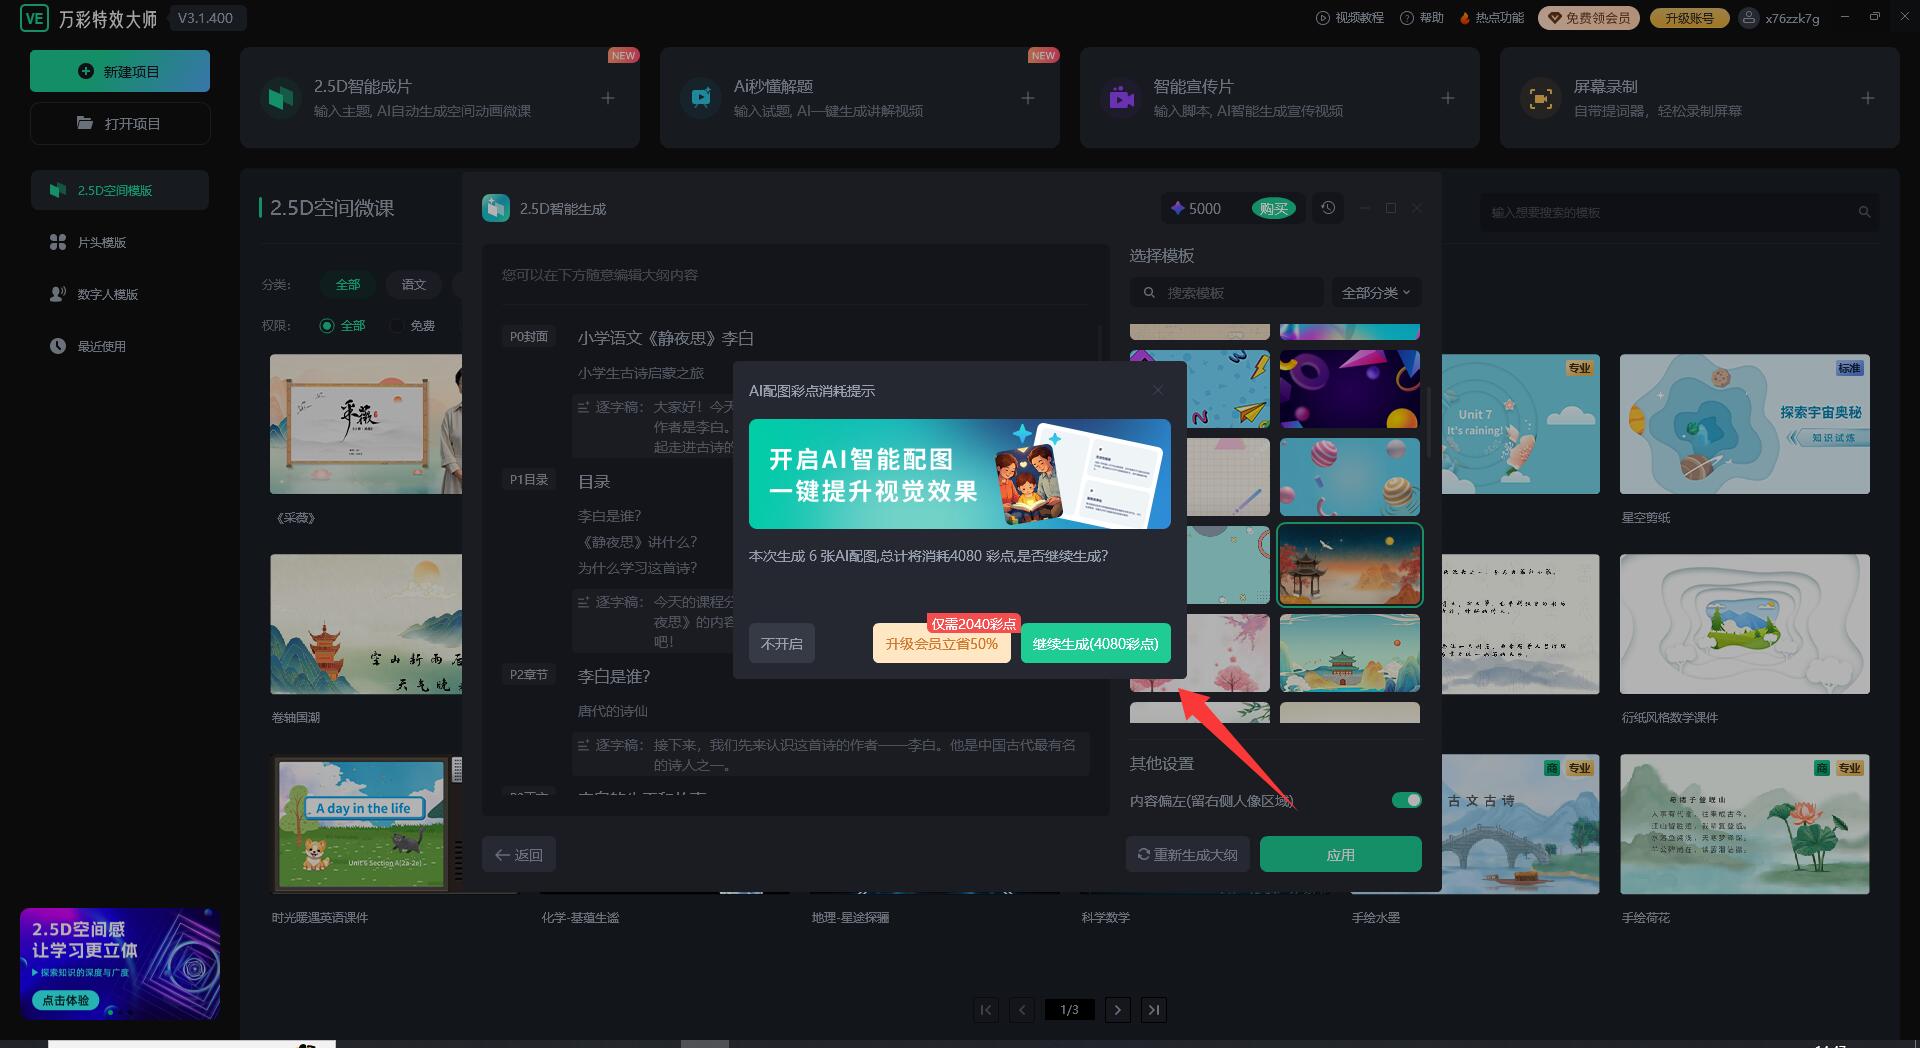Toggle the 内容偏左 switch off

tap(1406, 800)
